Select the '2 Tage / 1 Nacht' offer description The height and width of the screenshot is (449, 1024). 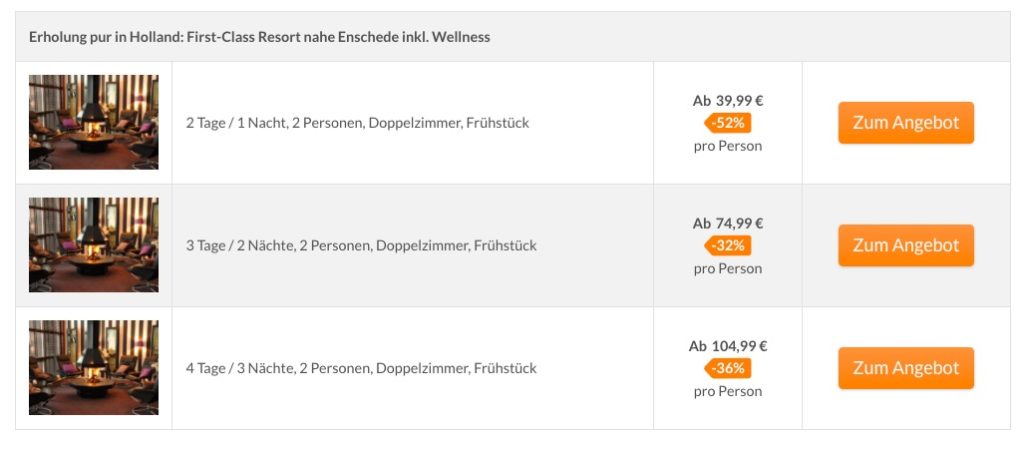tap(357, 123)
